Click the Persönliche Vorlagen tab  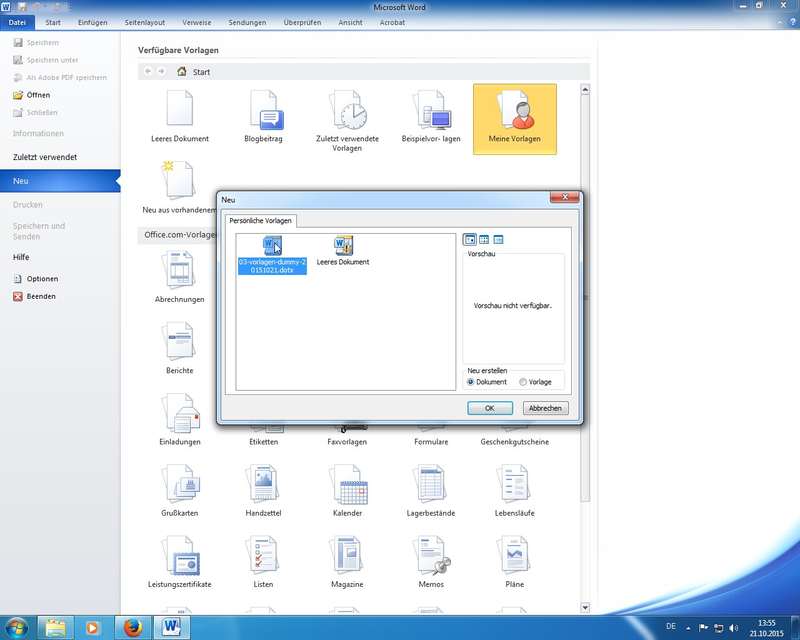260,220
